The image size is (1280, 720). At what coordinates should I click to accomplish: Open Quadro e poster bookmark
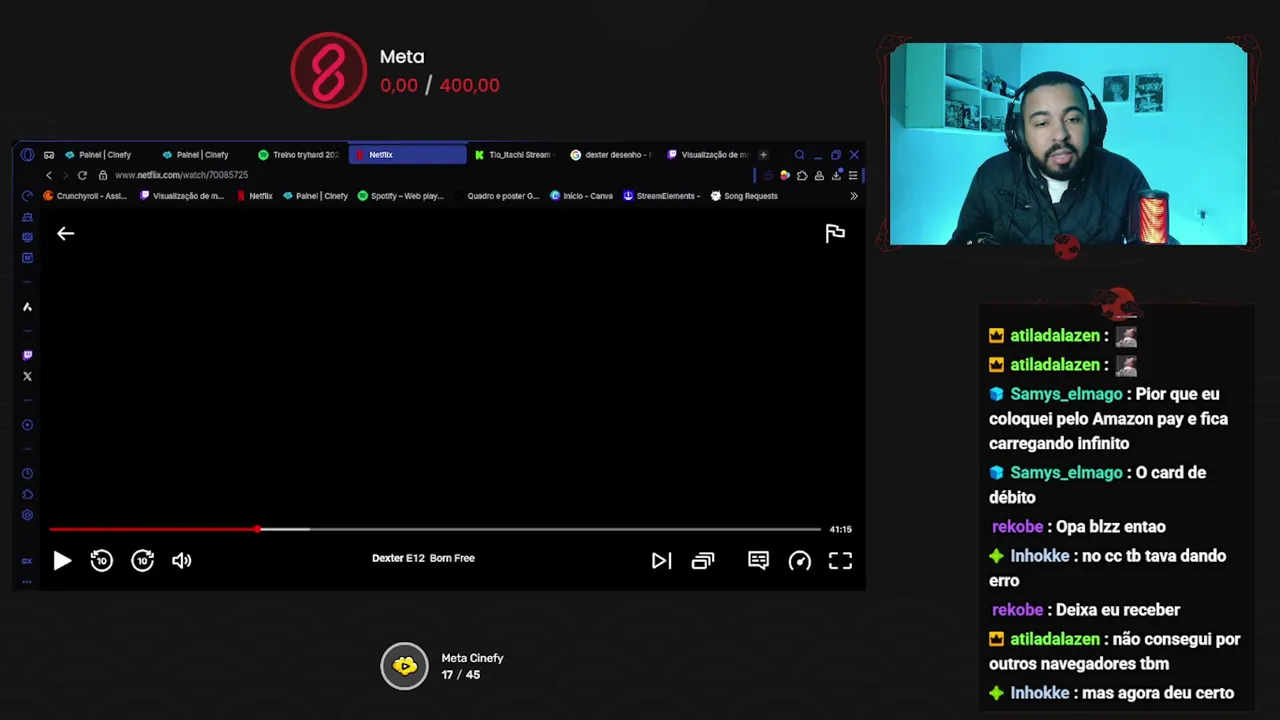pos(497,196)
